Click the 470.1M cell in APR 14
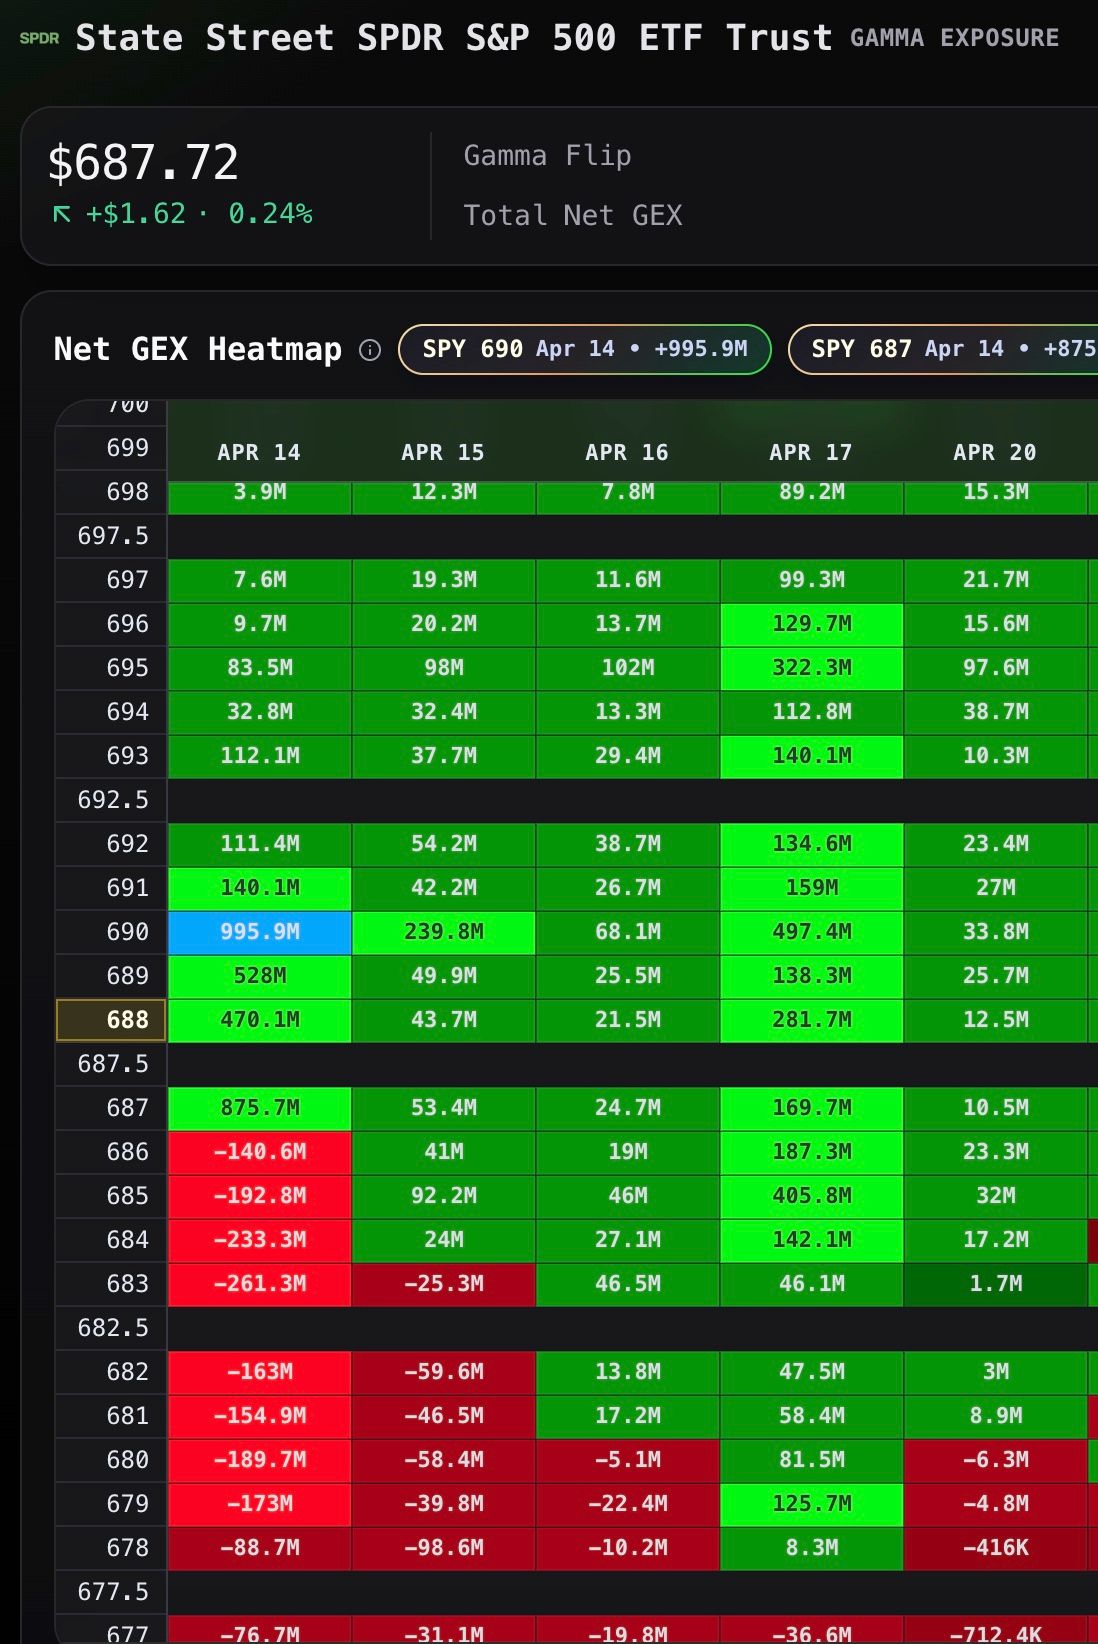 [260, 1020]
